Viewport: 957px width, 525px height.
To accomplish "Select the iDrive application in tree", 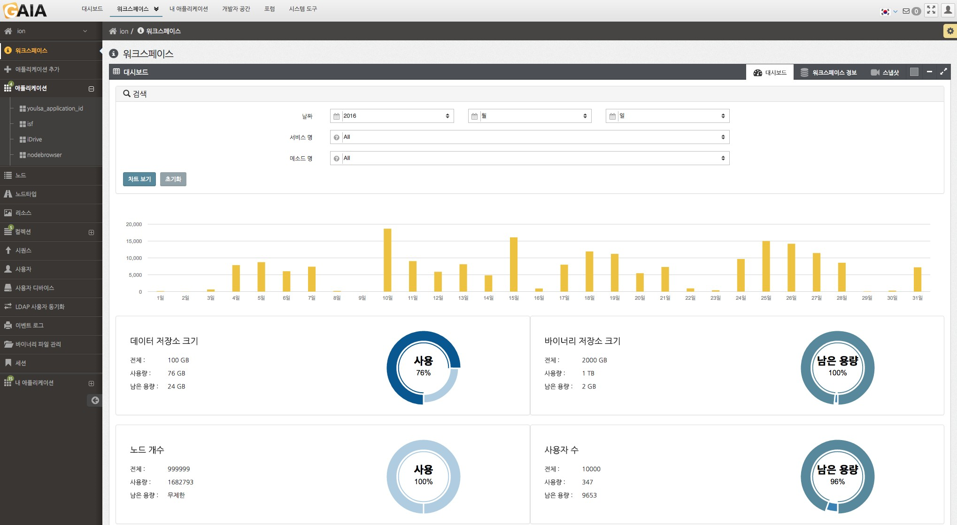I will (x=34, y=140).
